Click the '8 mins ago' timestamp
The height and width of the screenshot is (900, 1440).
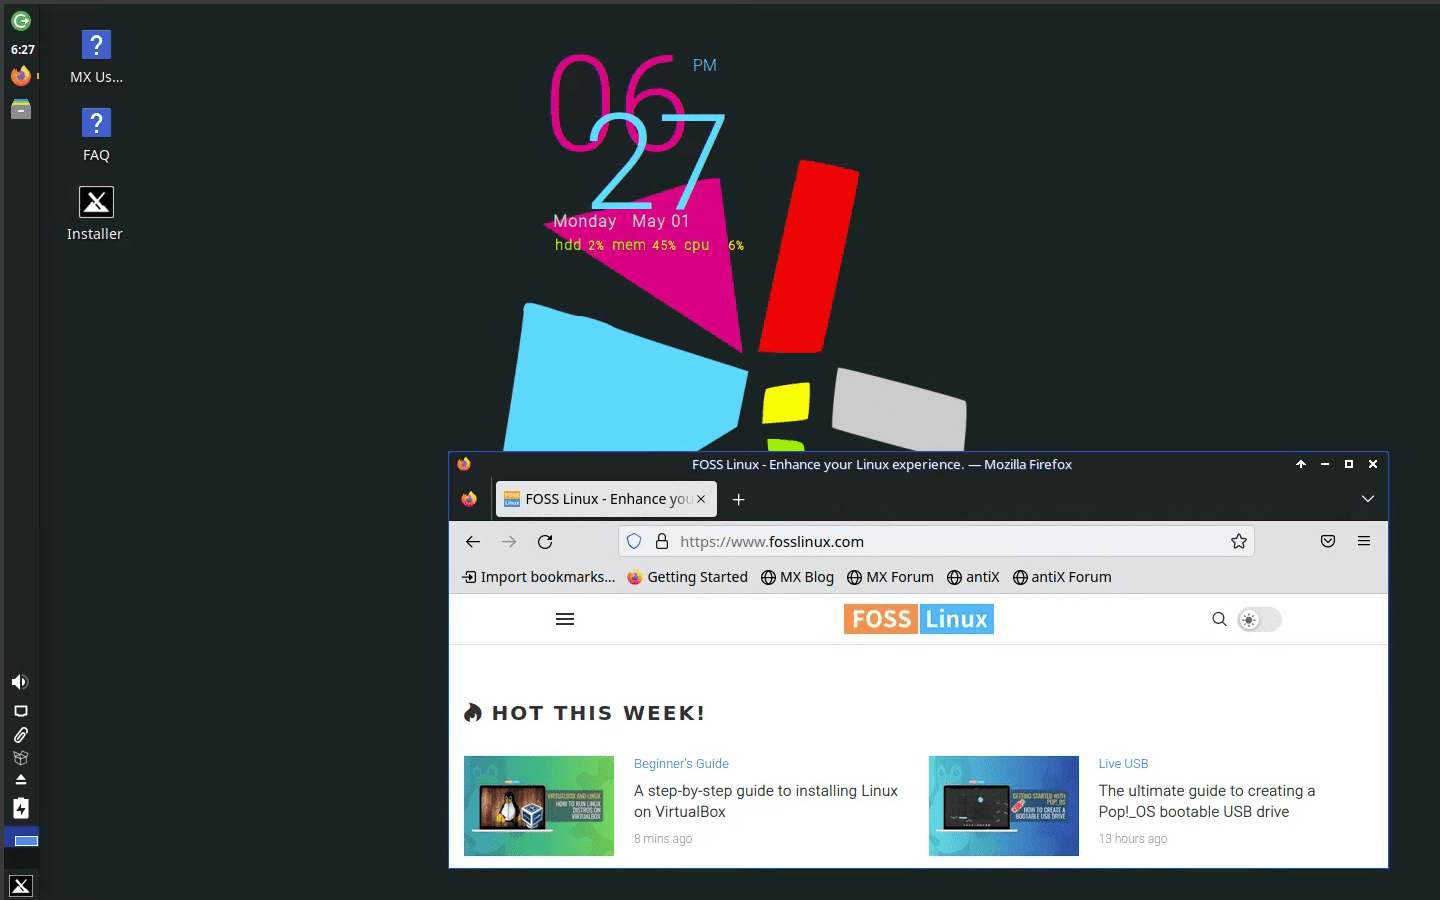point(663,839)
